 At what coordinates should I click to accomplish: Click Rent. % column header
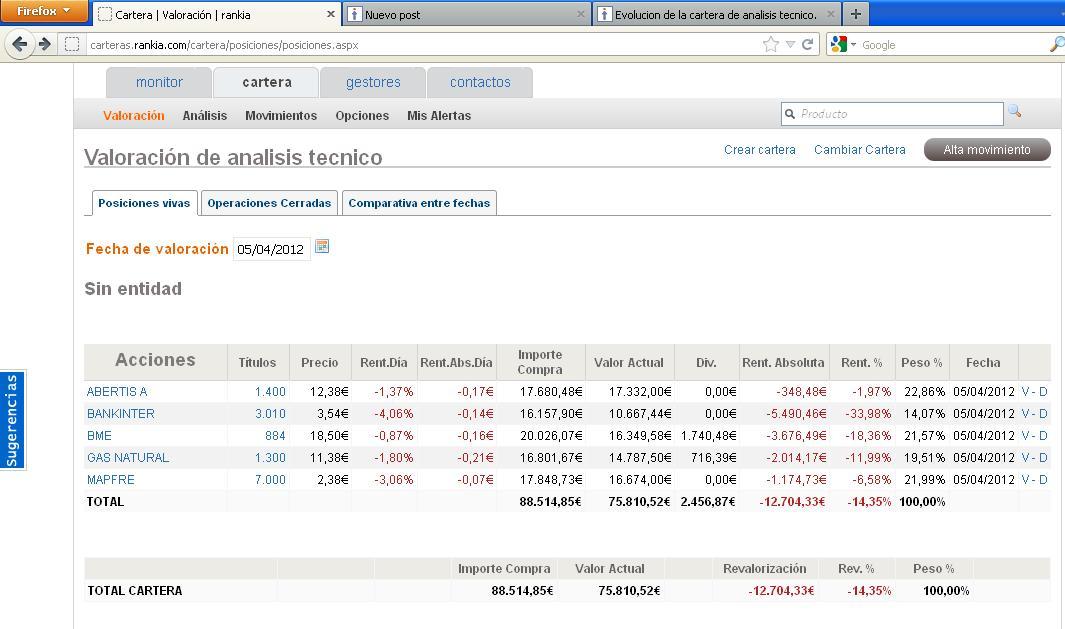coord(861,363)
